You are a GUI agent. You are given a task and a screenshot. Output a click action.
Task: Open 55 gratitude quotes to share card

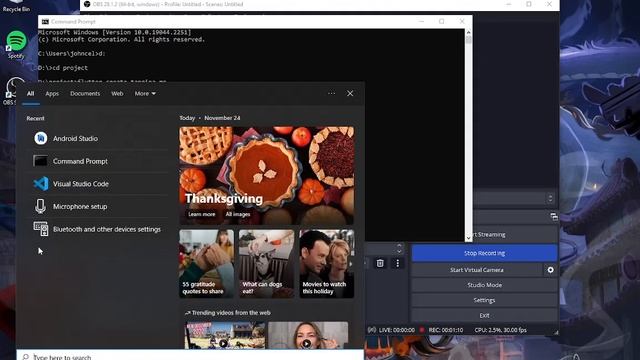pyautogui.click(x=207, y=263)
